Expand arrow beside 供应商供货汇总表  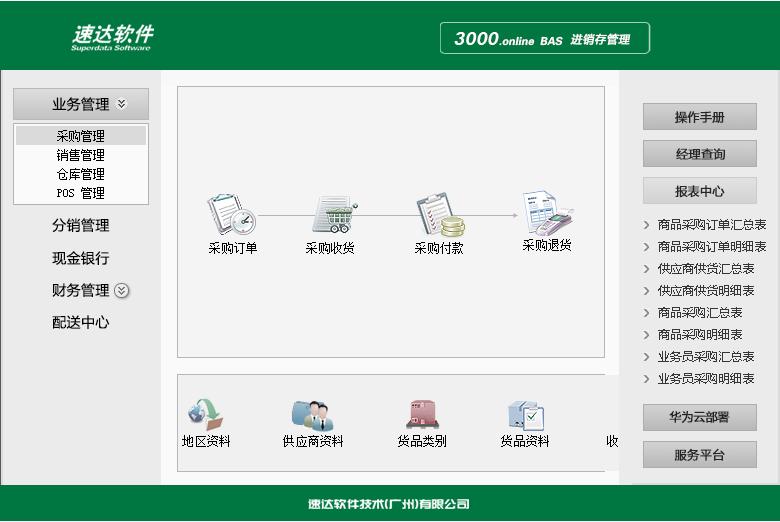tap(646, 269)
